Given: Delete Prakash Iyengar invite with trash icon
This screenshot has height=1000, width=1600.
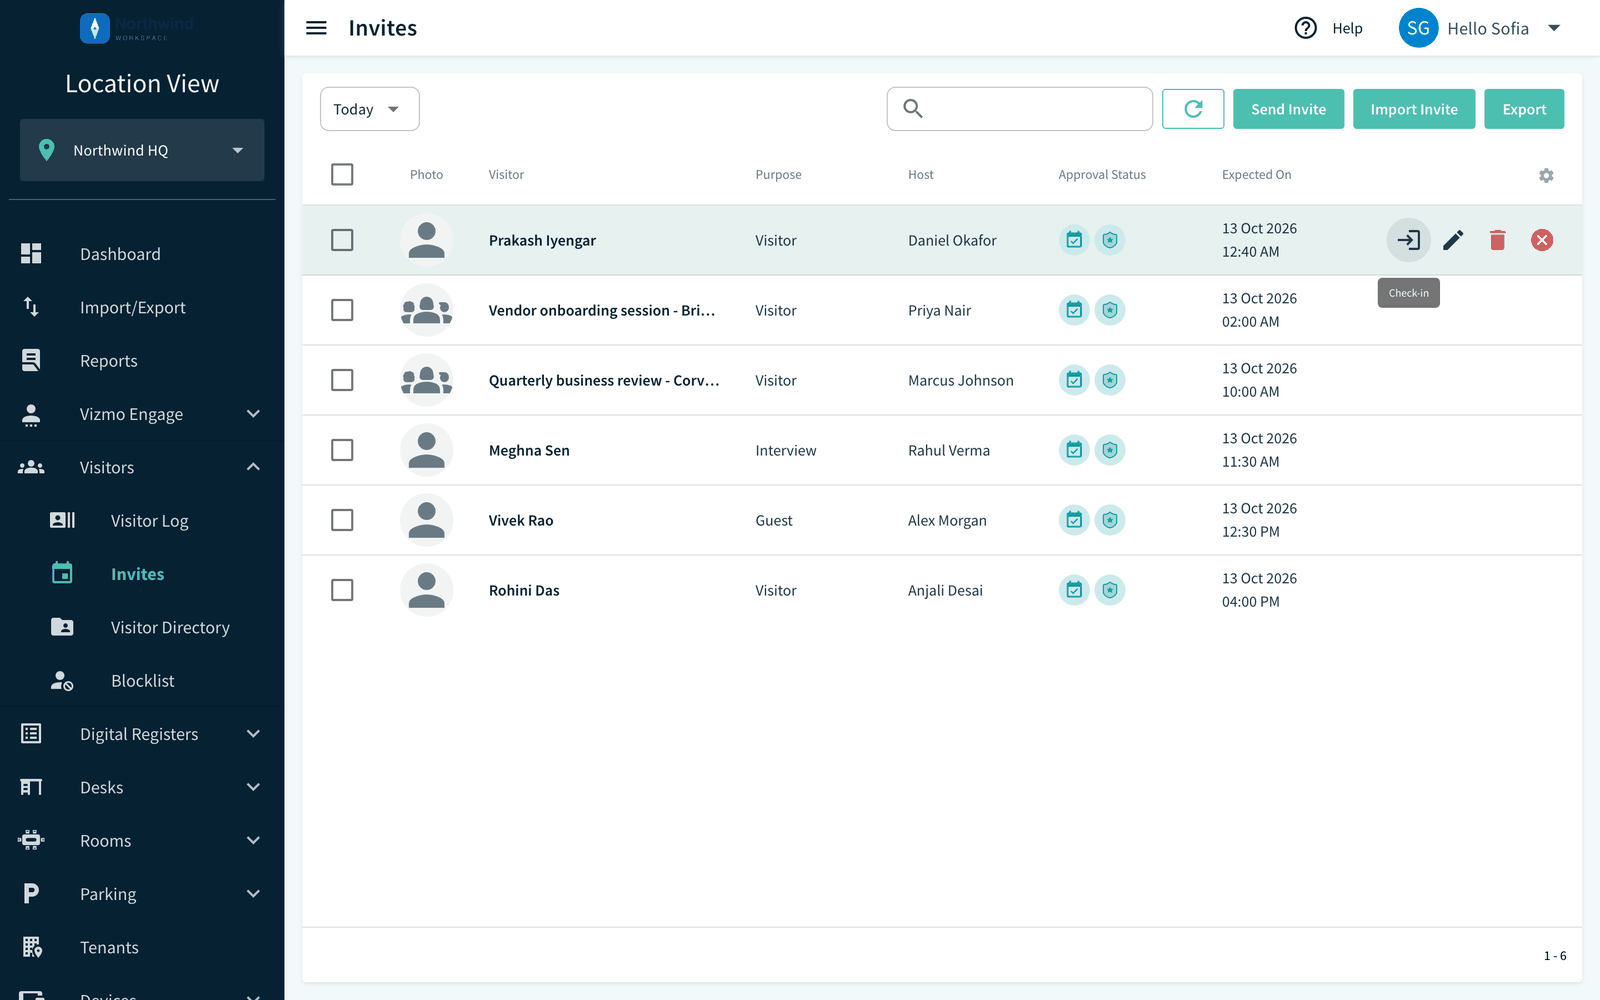Looking at the screenshot, I should (1497, 240).
